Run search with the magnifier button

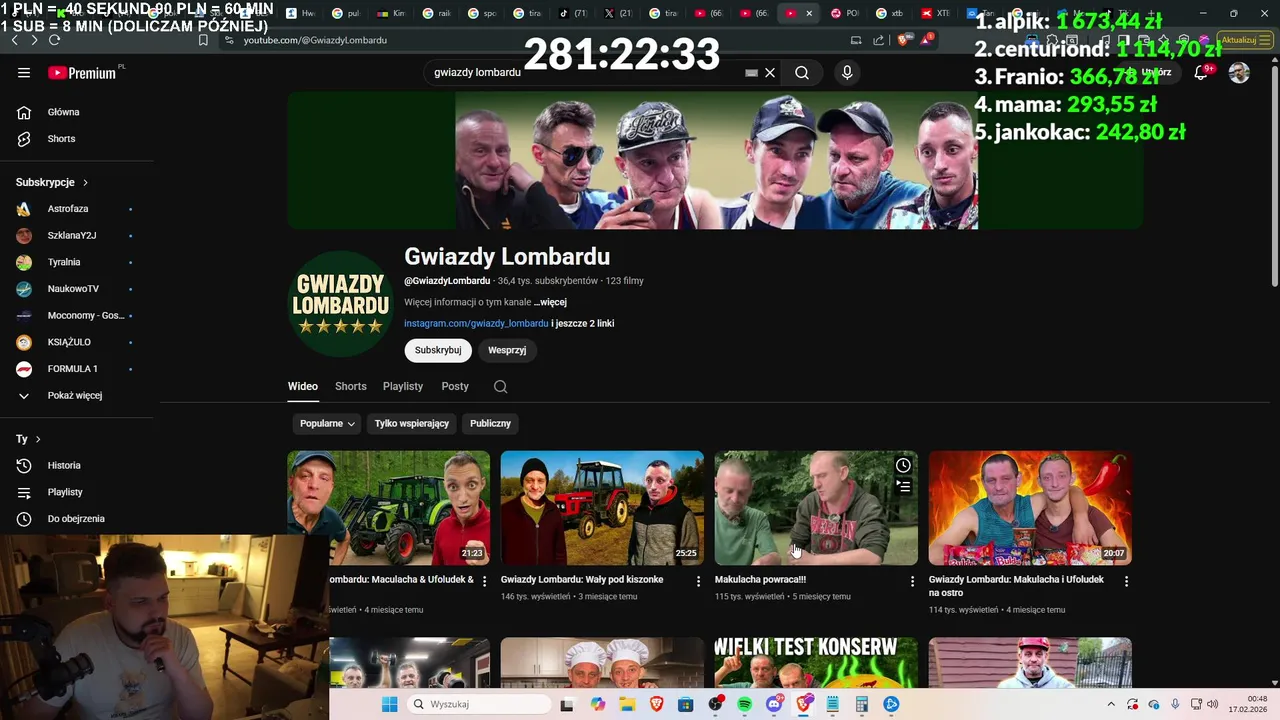point(802,73)
